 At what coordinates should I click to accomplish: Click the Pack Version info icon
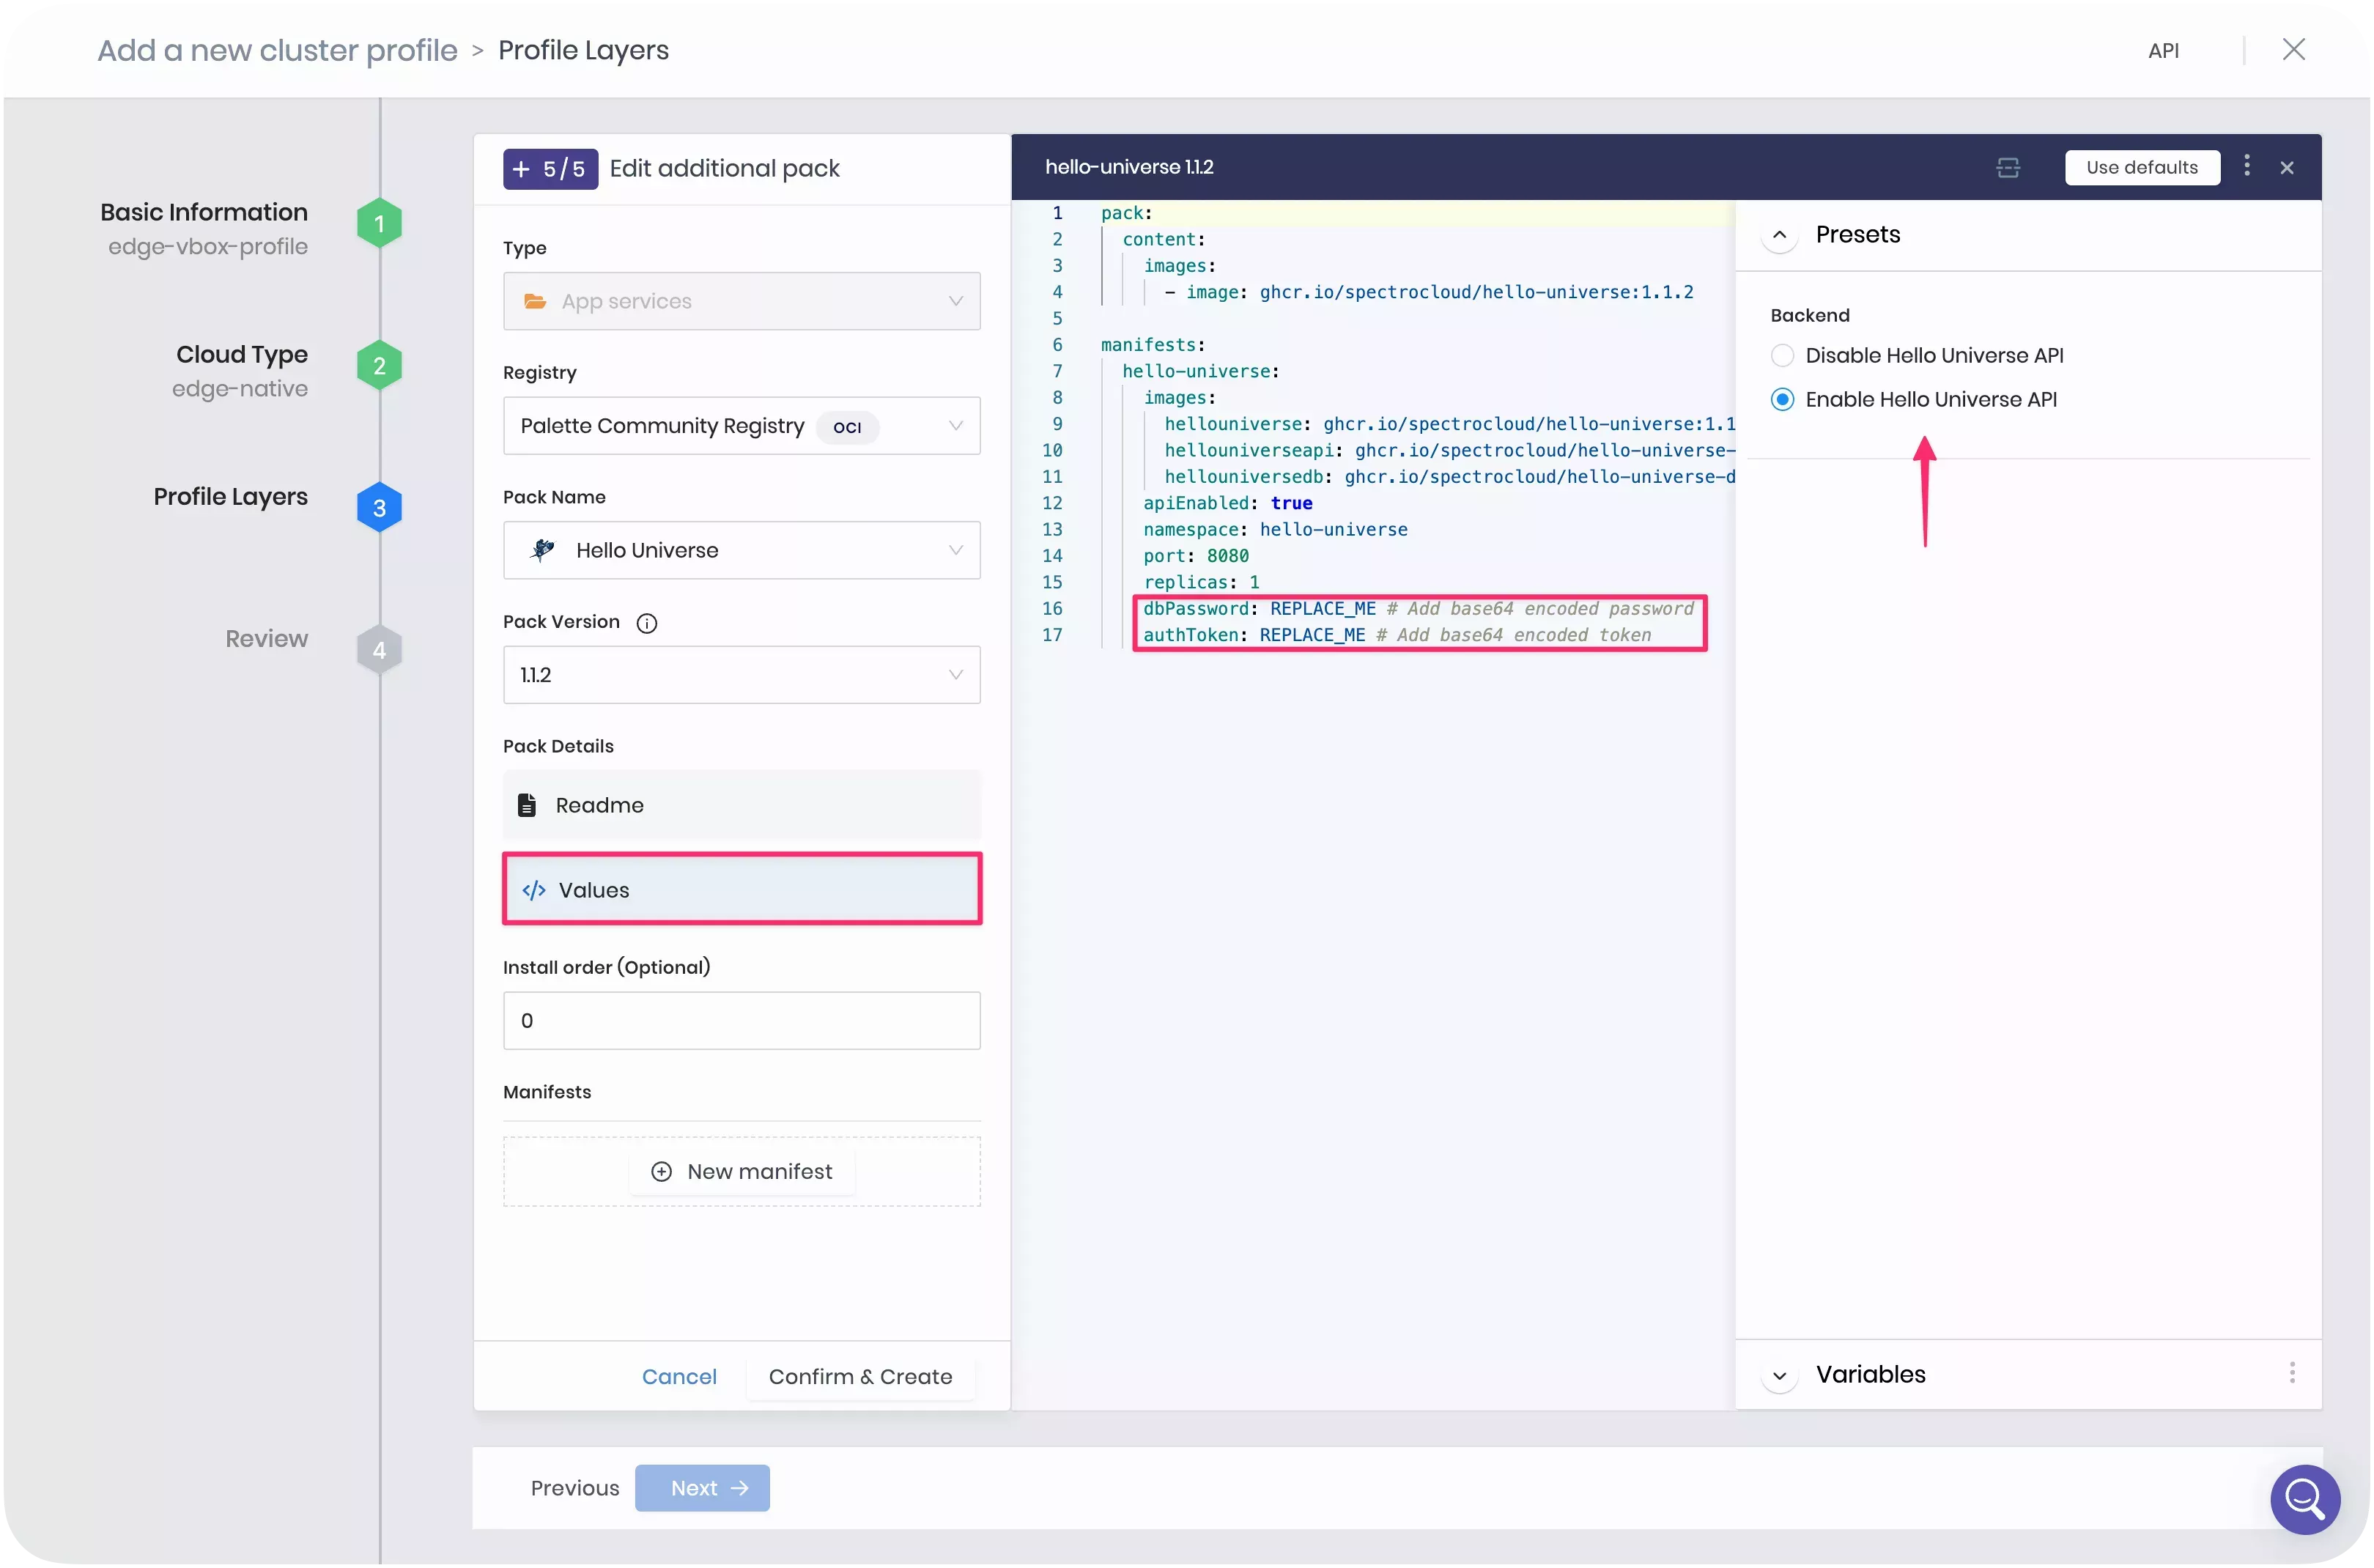click(647, 622)
